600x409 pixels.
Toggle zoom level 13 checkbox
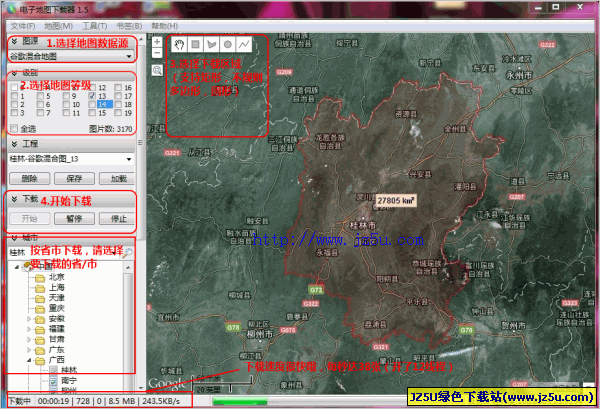(x=92, y=96)
